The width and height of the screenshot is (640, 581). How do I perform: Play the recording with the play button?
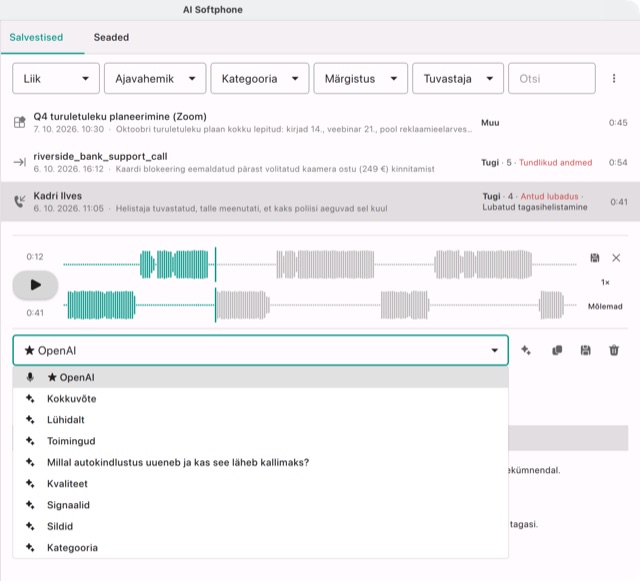pyautogui.click(x=36, y=285)
